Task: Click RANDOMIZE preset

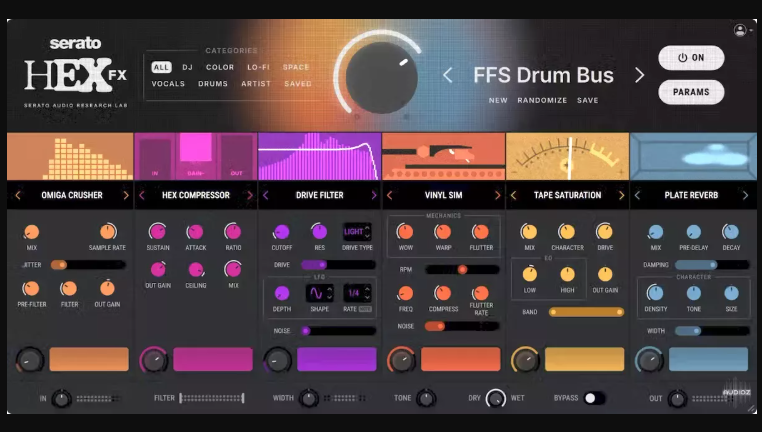Action: [x=542, y=100]
